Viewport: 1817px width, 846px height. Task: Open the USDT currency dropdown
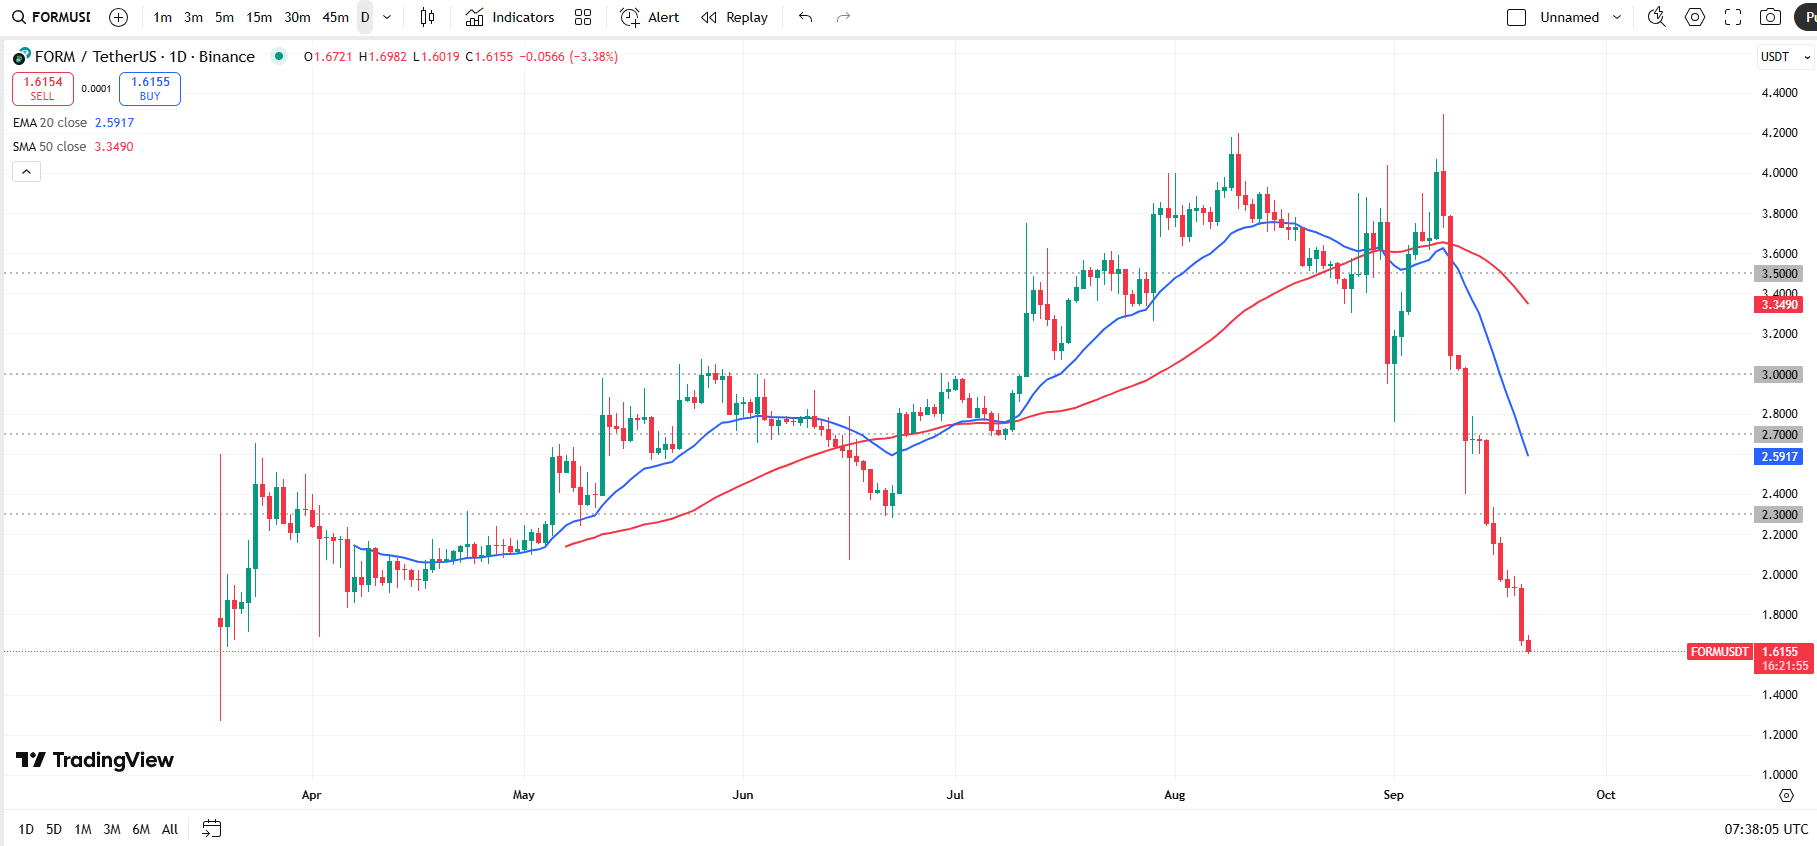tap(1785, 57)
